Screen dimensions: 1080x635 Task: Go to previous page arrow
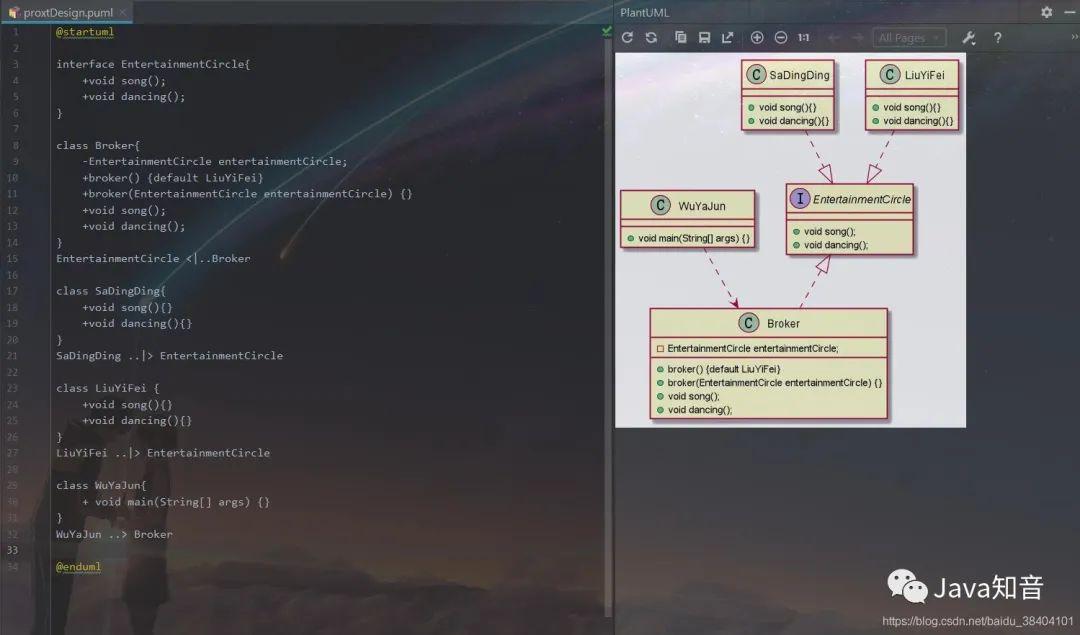click(x=833, y=37)
